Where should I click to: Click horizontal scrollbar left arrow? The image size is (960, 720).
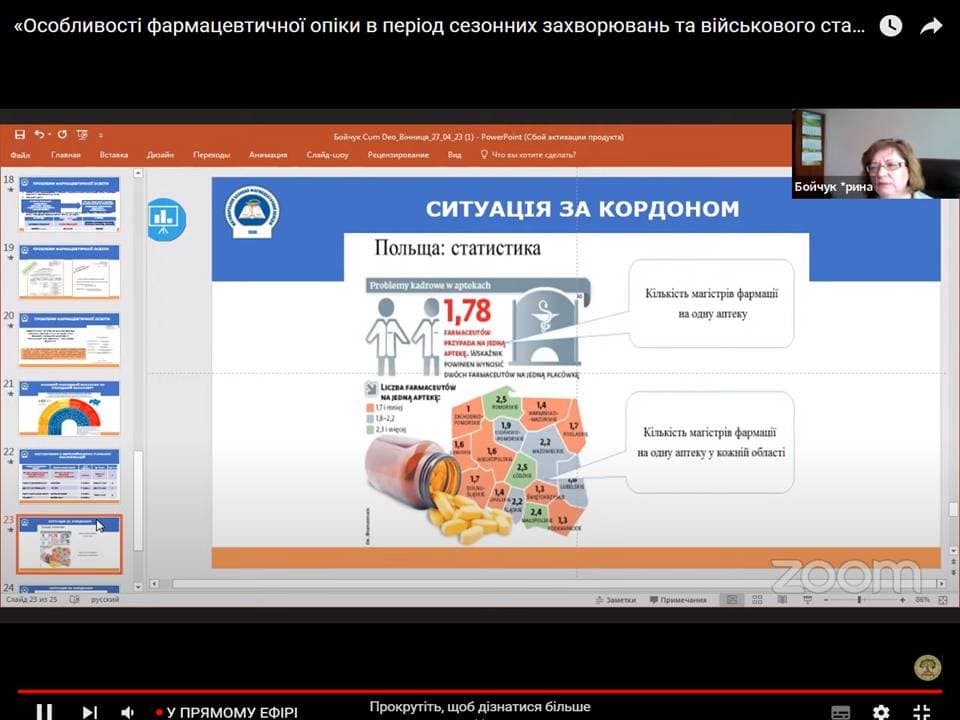coord(154,583)
